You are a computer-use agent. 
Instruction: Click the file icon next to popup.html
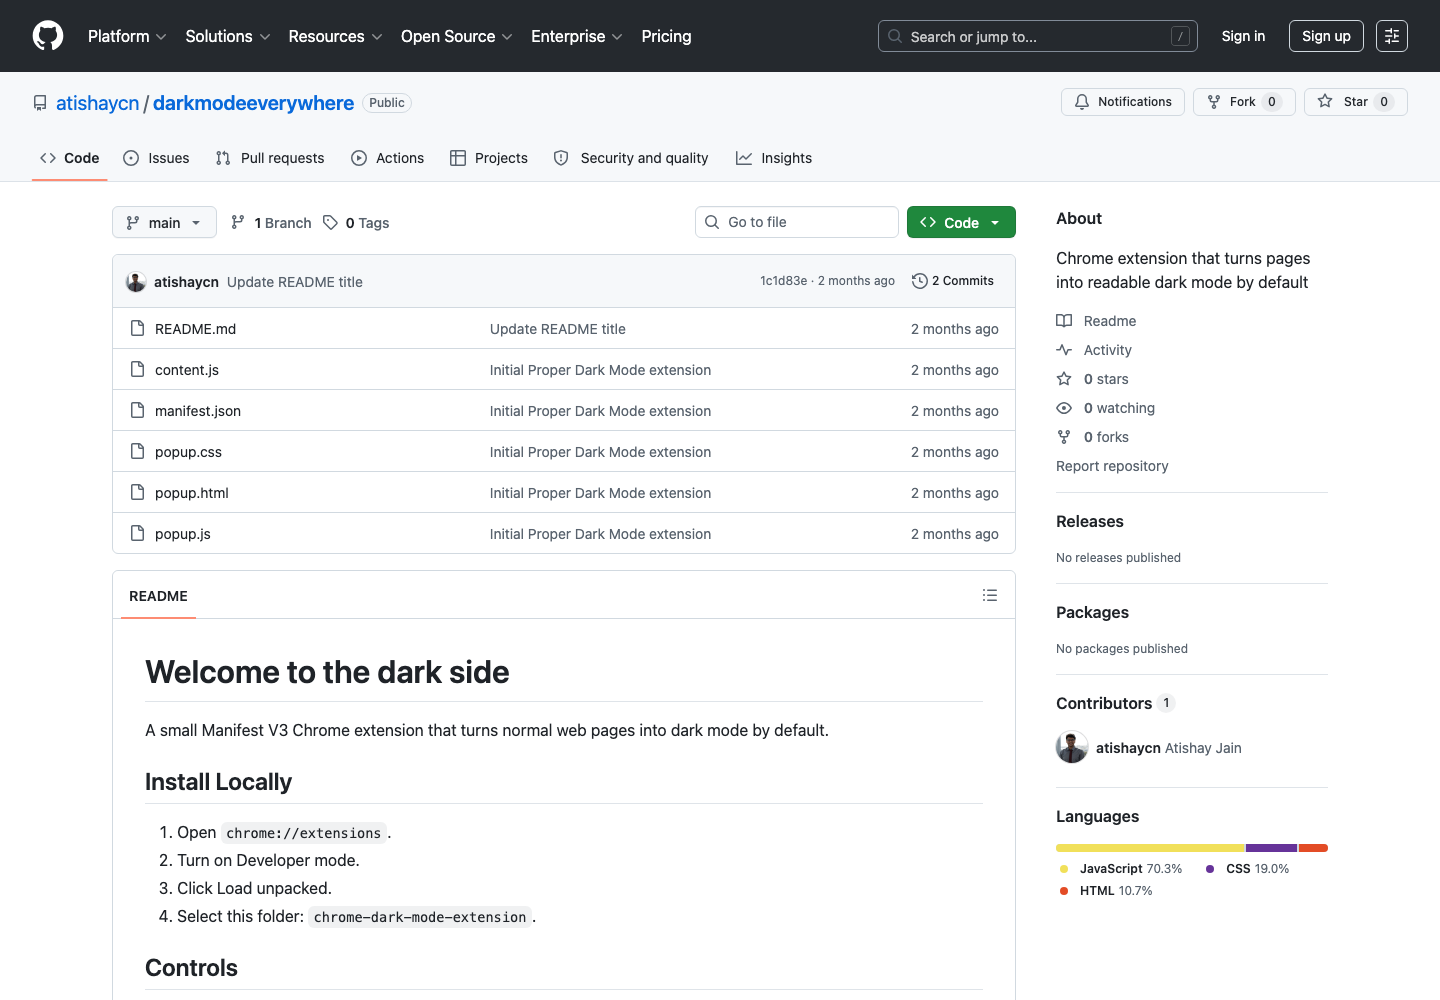(138, 492)
